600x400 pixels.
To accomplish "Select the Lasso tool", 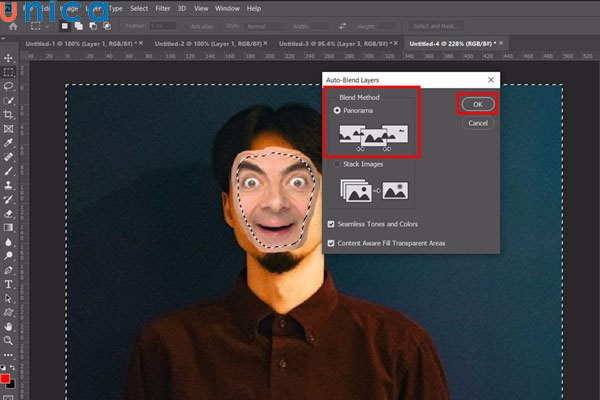I will tap(8, 87).
